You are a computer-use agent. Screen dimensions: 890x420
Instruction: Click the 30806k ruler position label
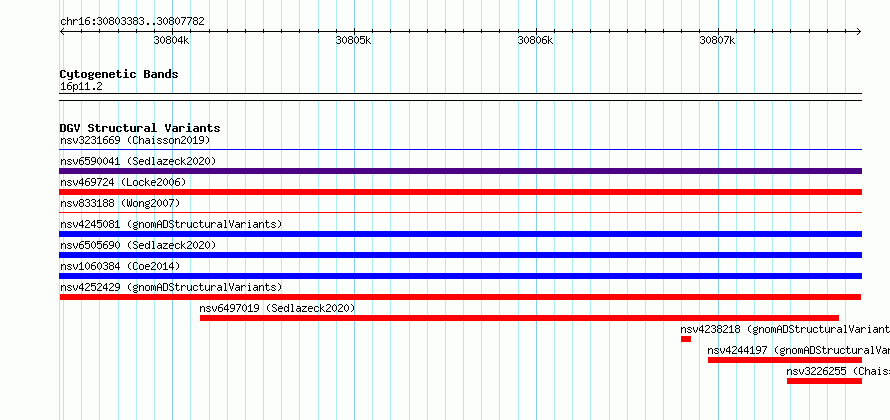(x=535, y=41)
